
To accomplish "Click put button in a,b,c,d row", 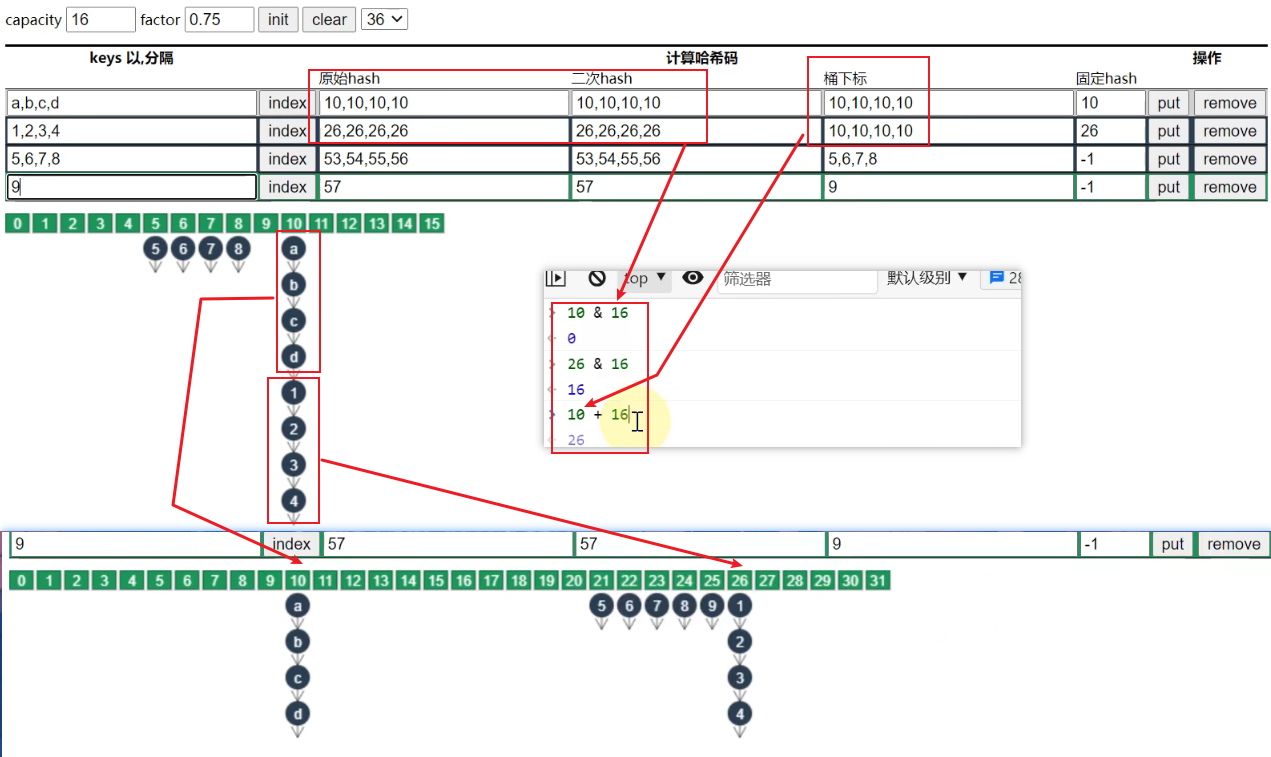I will (x=1169, y=103).
